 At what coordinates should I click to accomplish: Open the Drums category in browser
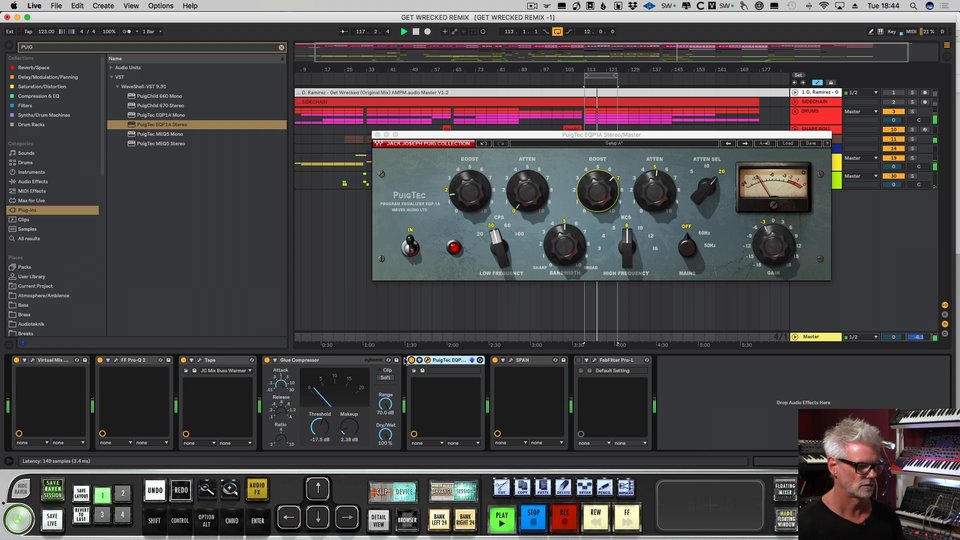click(x=25, y=162)
